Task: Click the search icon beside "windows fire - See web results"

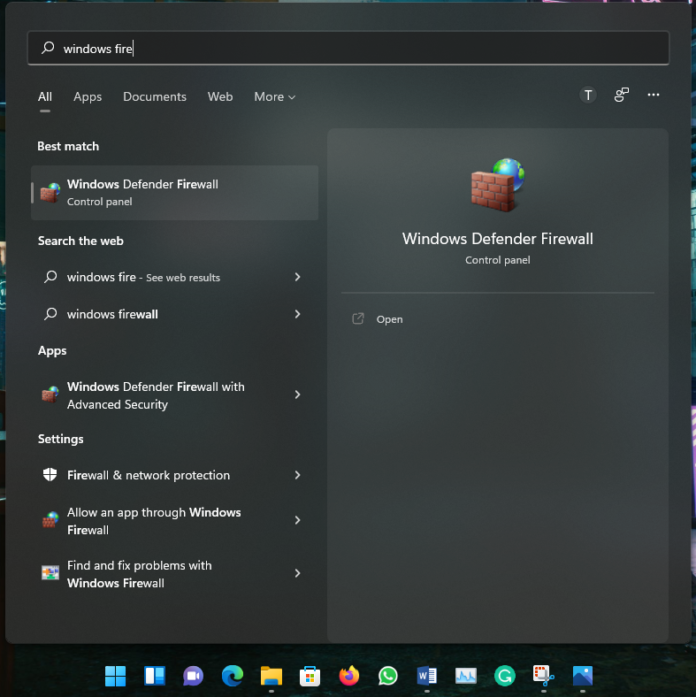Action: tap(50, 277)
